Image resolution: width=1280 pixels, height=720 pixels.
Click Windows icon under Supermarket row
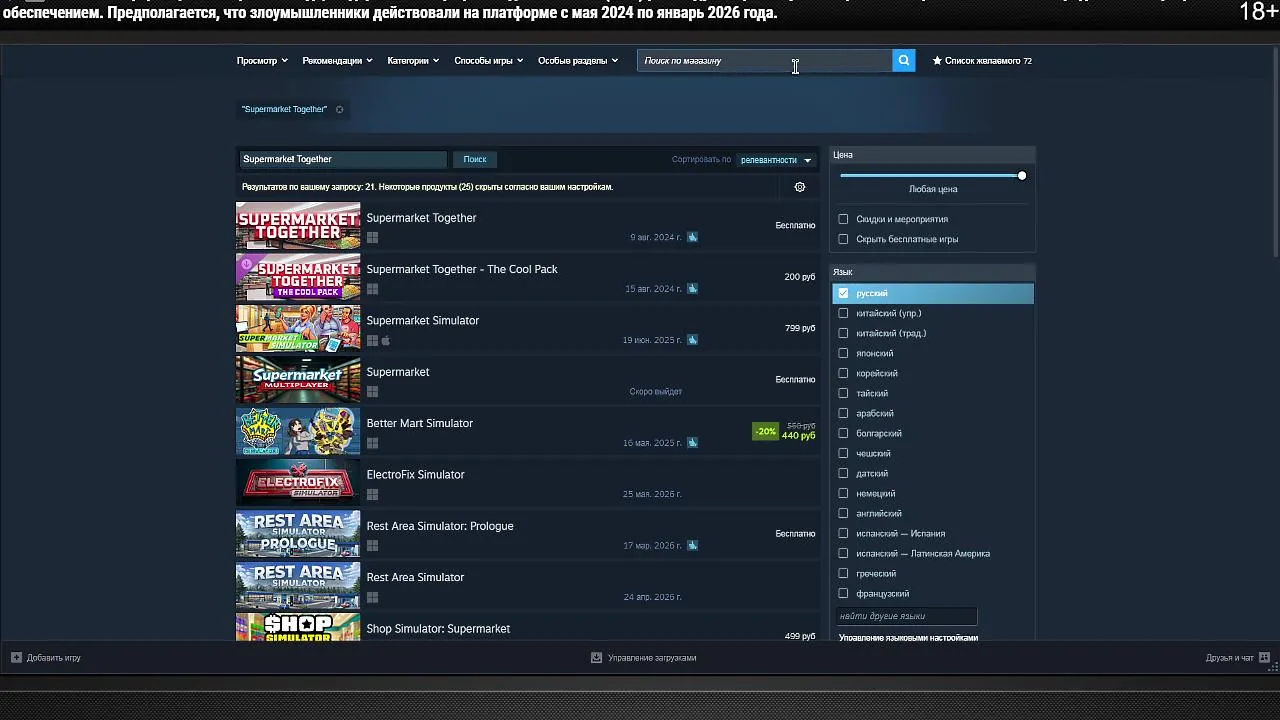(x=372, y=392)
